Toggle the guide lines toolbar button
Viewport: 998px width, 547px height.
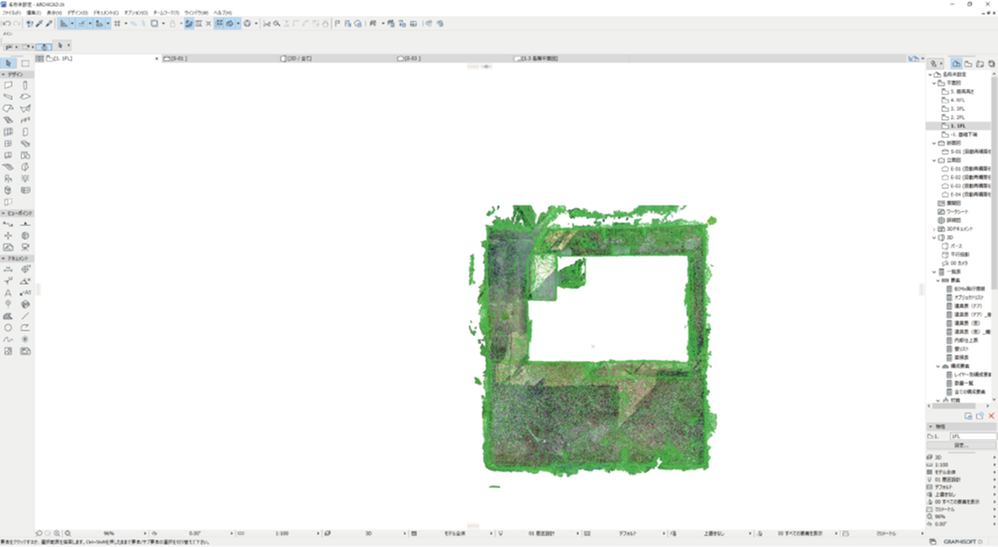[x=64, y=24]
